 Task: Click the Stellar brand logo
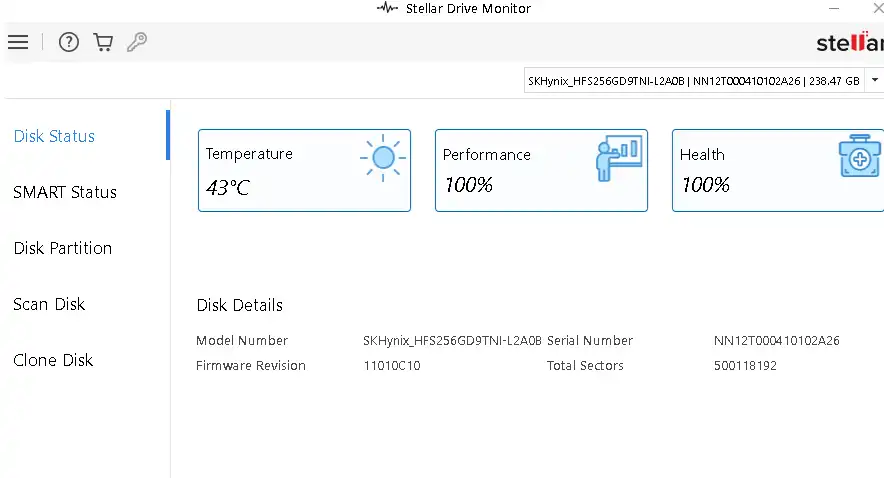tap(849, 42)
